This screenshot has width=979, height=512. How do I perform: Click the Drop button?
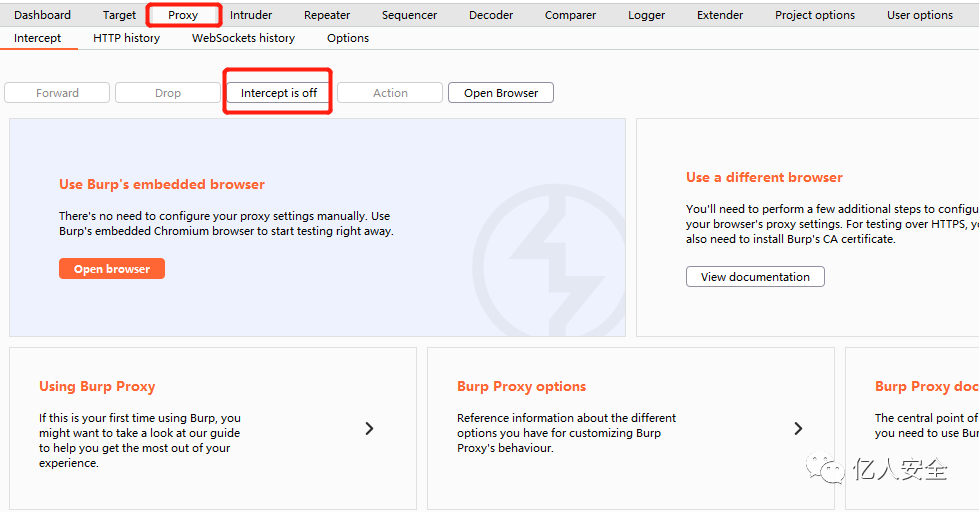(168, 93)
